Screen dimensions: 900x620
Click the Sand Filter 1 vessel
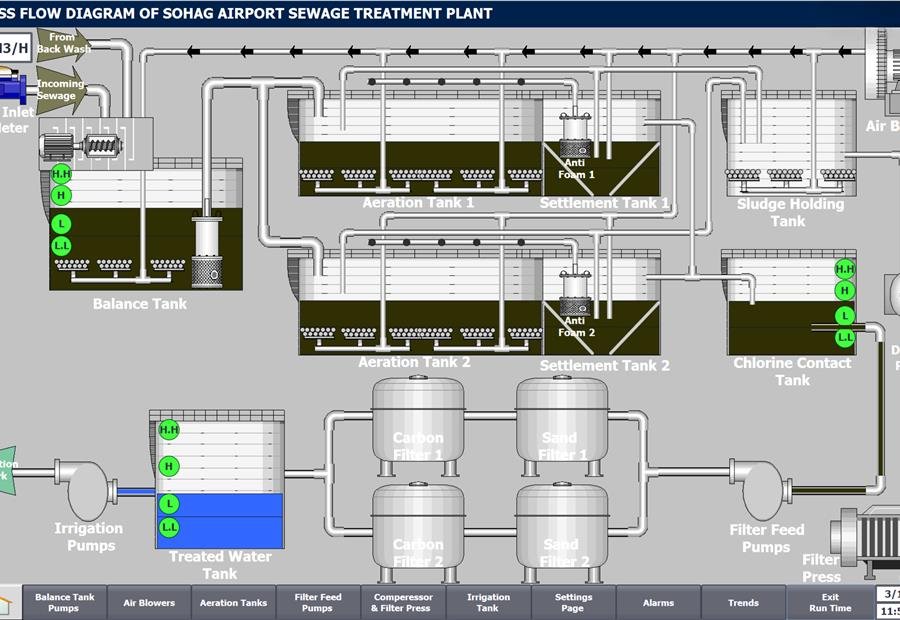click(561, 426)
